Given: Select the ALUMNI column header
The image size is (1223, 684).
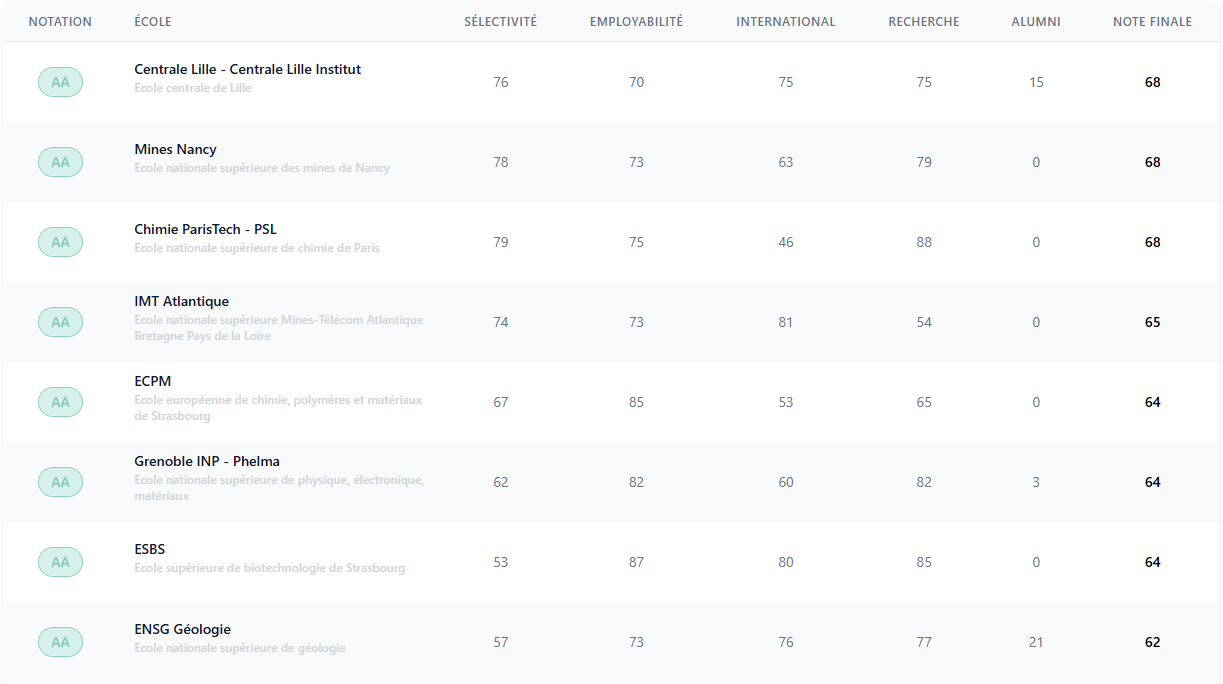Looking at the screenshot, I should coord(1036,22).
